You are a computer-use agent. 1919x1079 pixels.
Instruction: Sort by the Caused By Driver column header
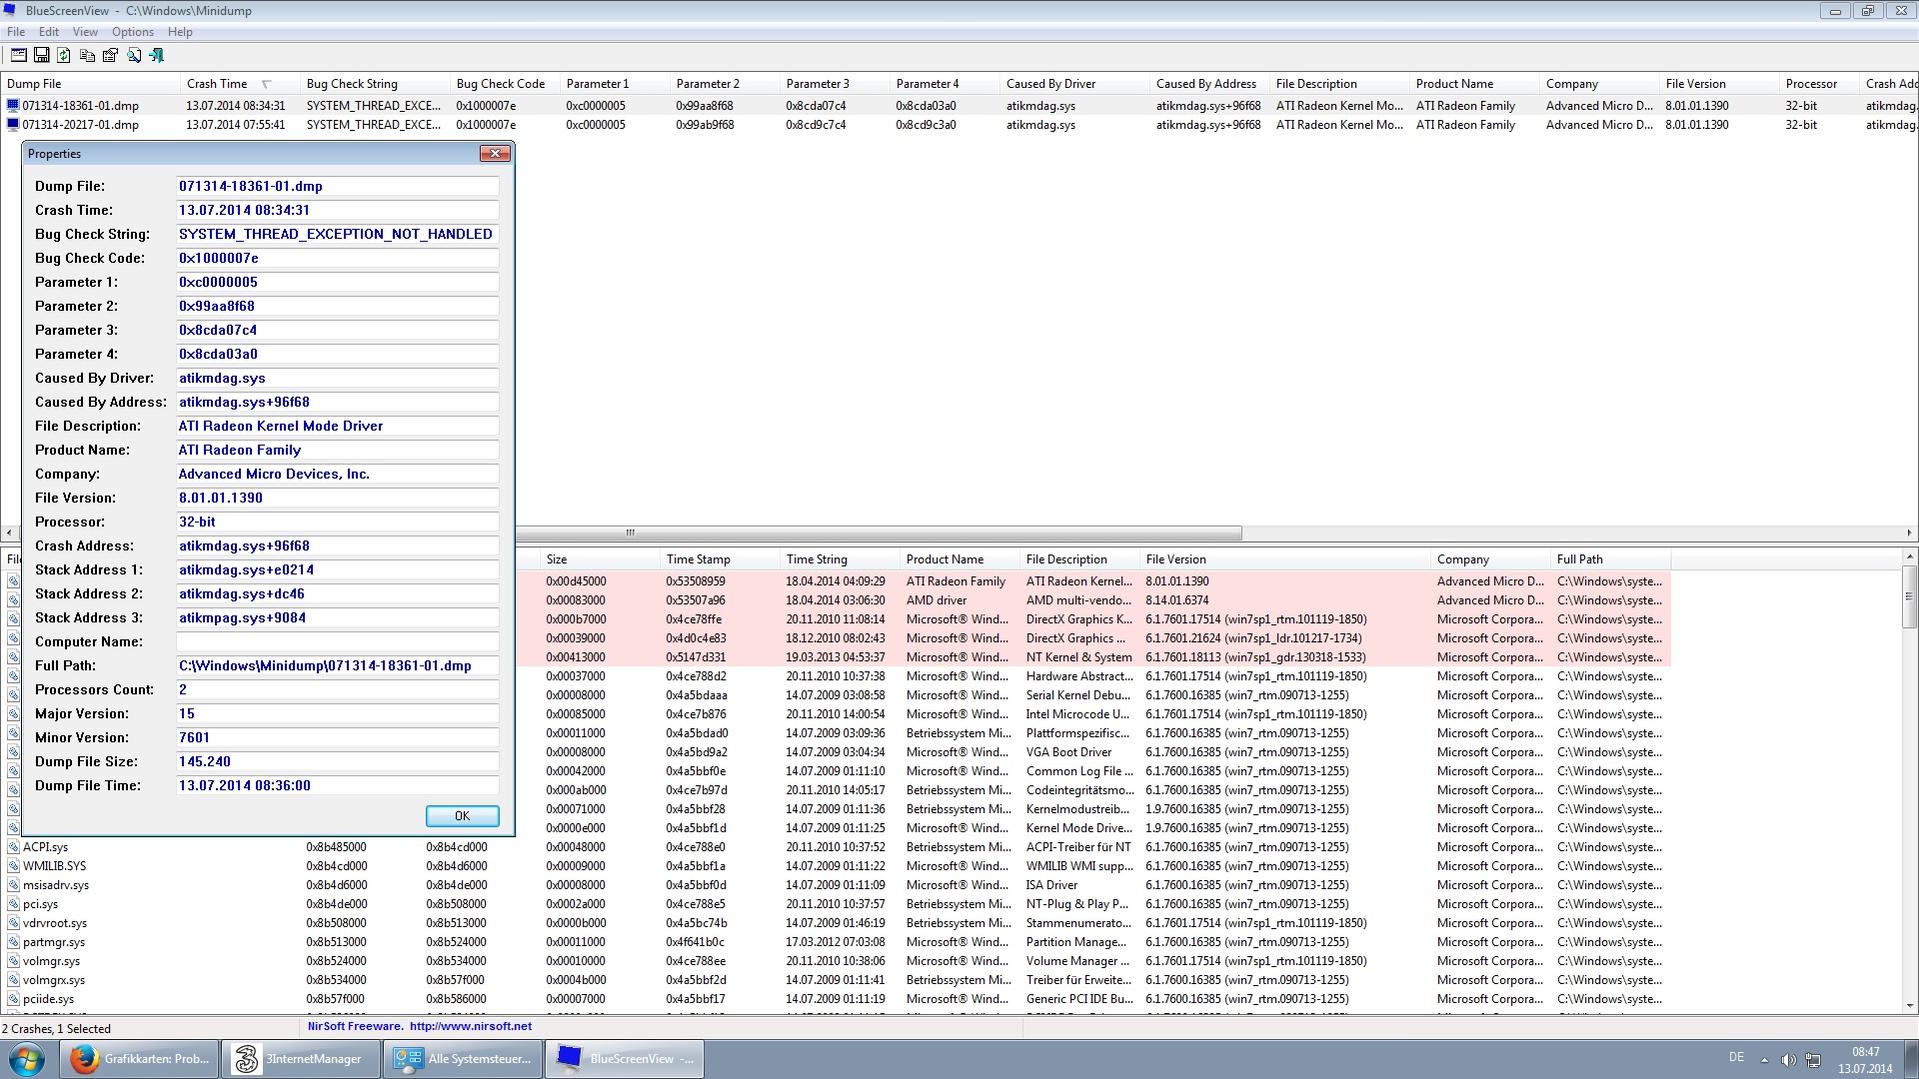(1075, 84)
